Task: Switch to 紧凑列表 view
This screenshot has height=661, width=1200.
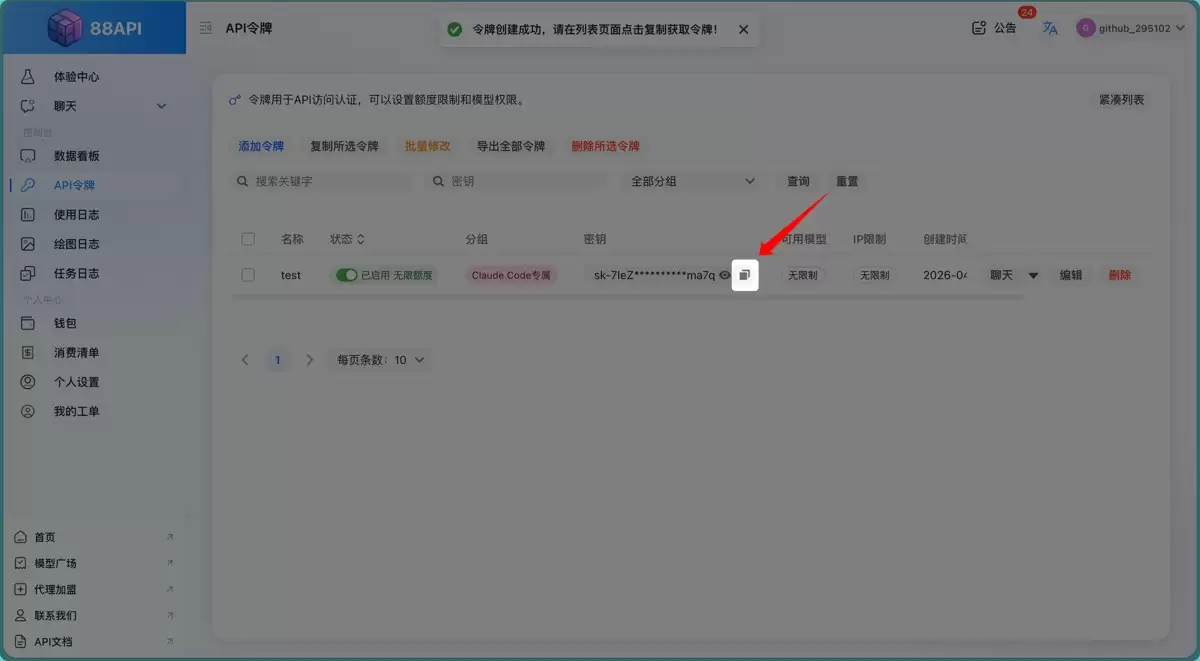Action: point(1121,100)
